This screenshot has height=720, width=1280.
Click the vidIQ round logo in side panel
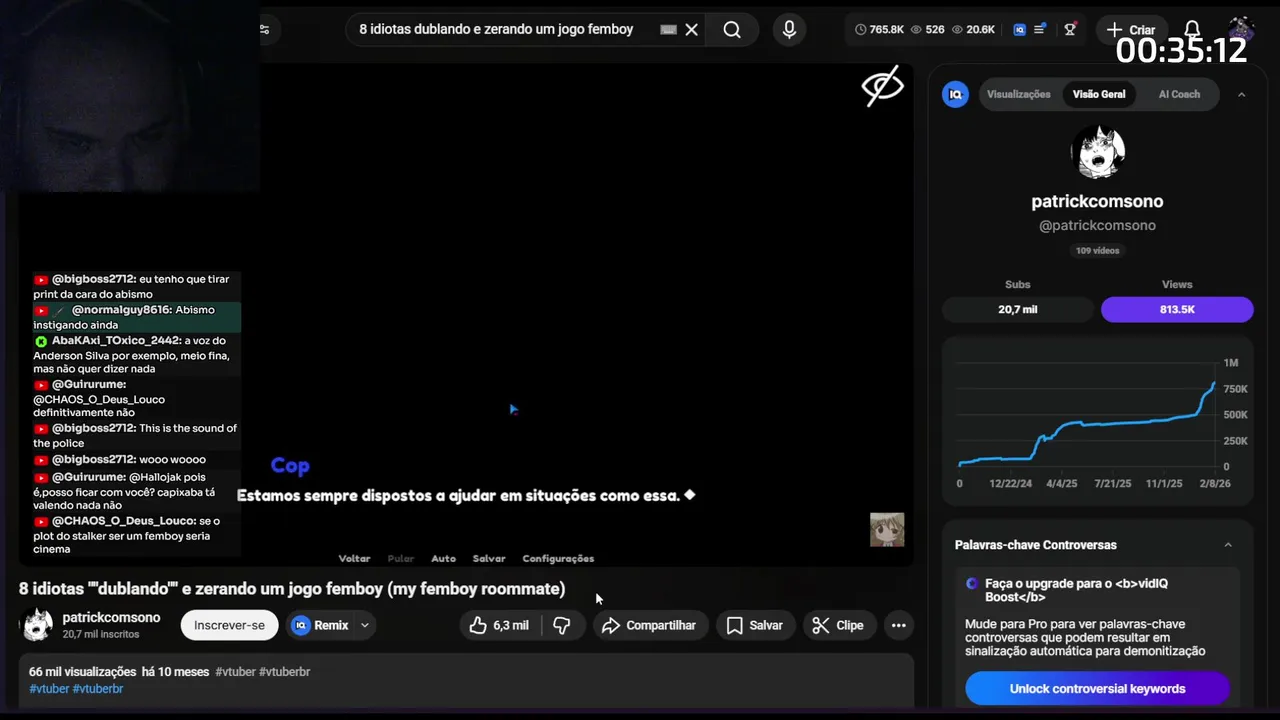pyautogui.click(x=955, y=94)
